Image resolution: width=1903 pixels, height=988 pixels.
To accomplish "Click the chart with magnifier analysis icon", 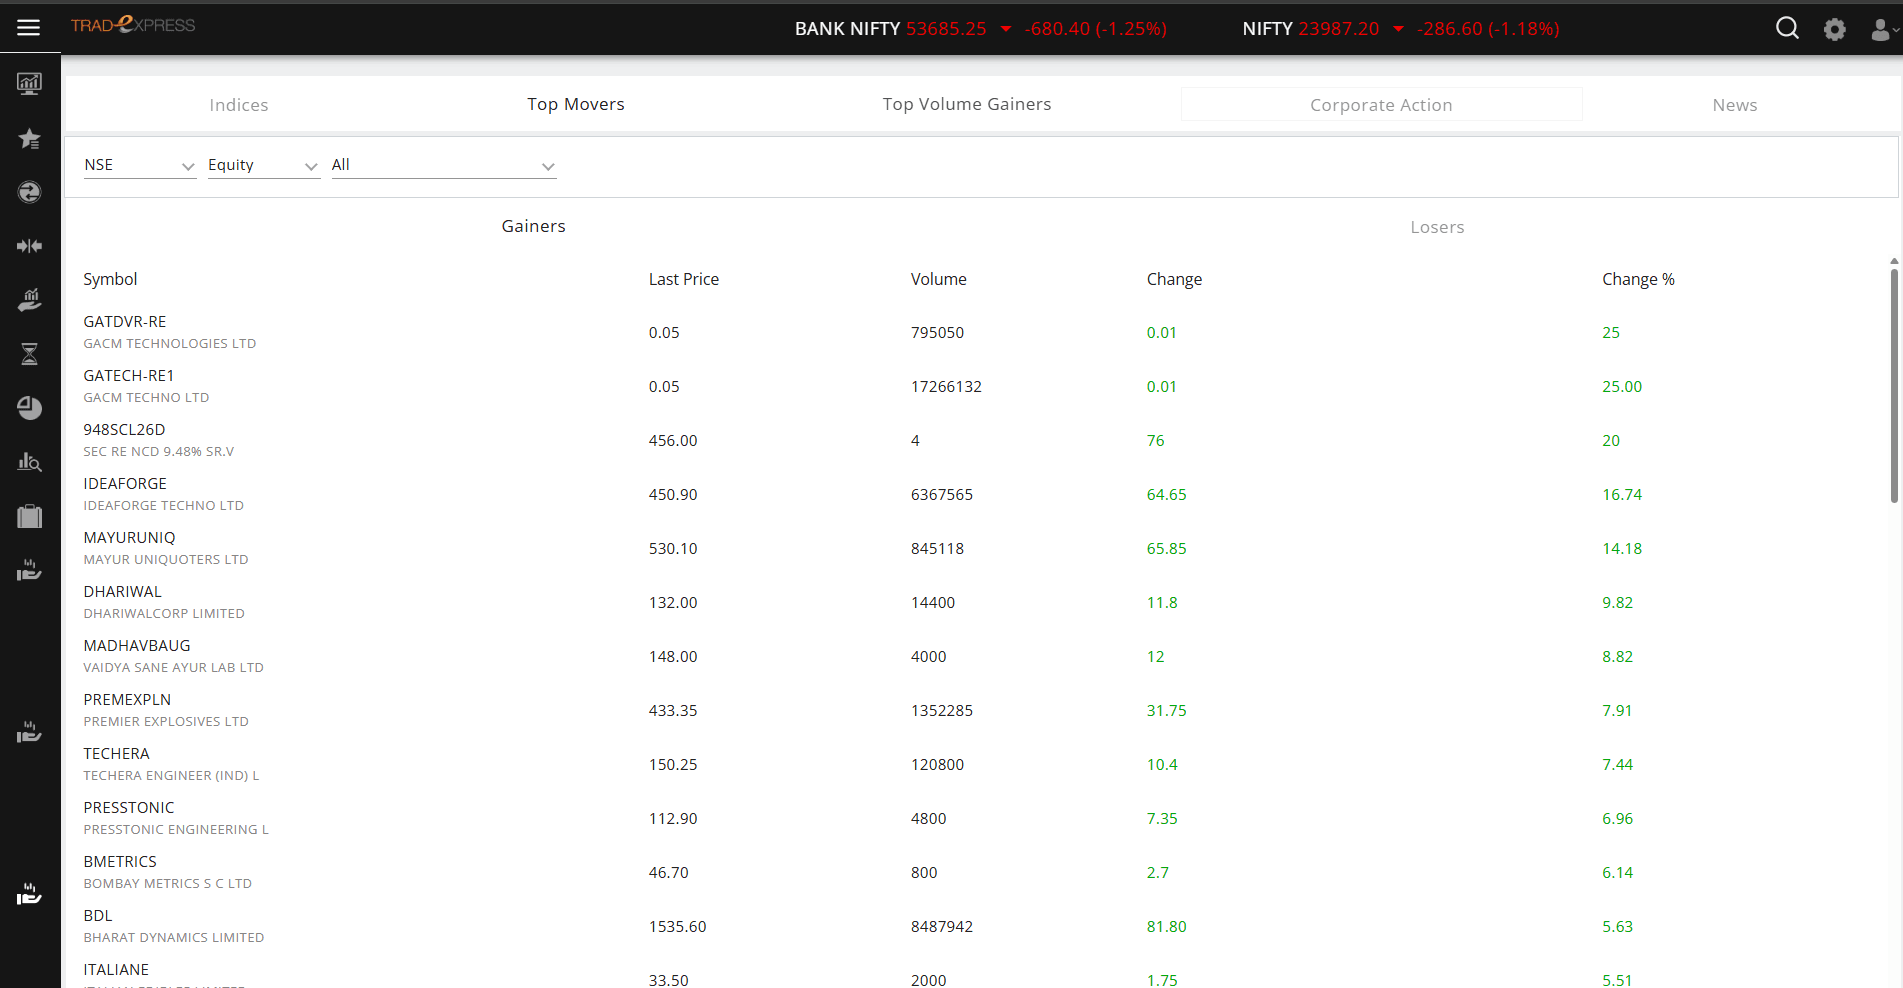I will 29,462.
